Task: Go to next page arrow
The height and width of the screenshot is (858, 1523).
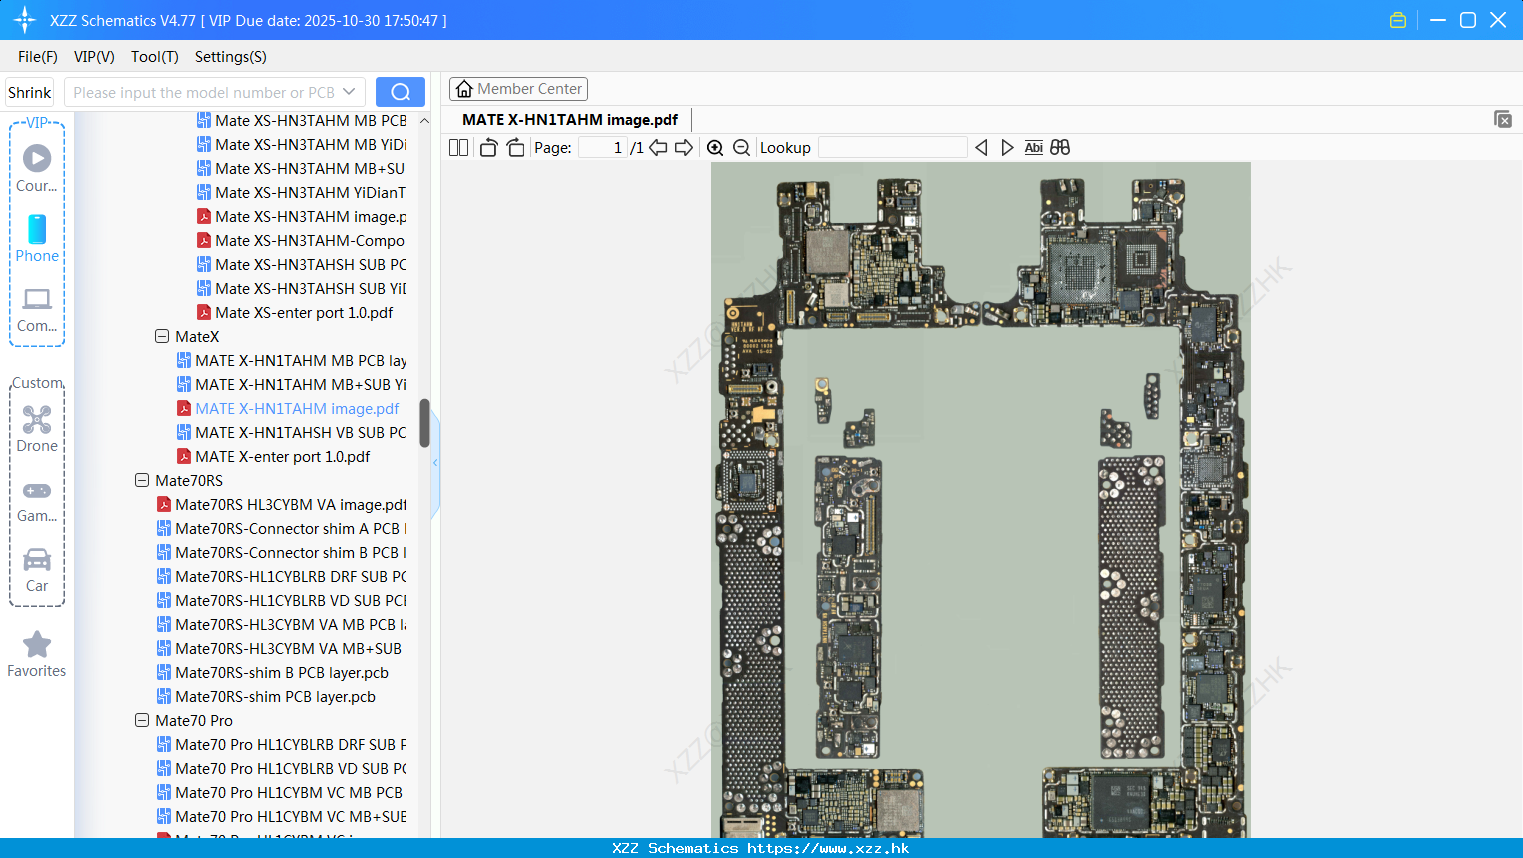Action: (x=684, y=148)
